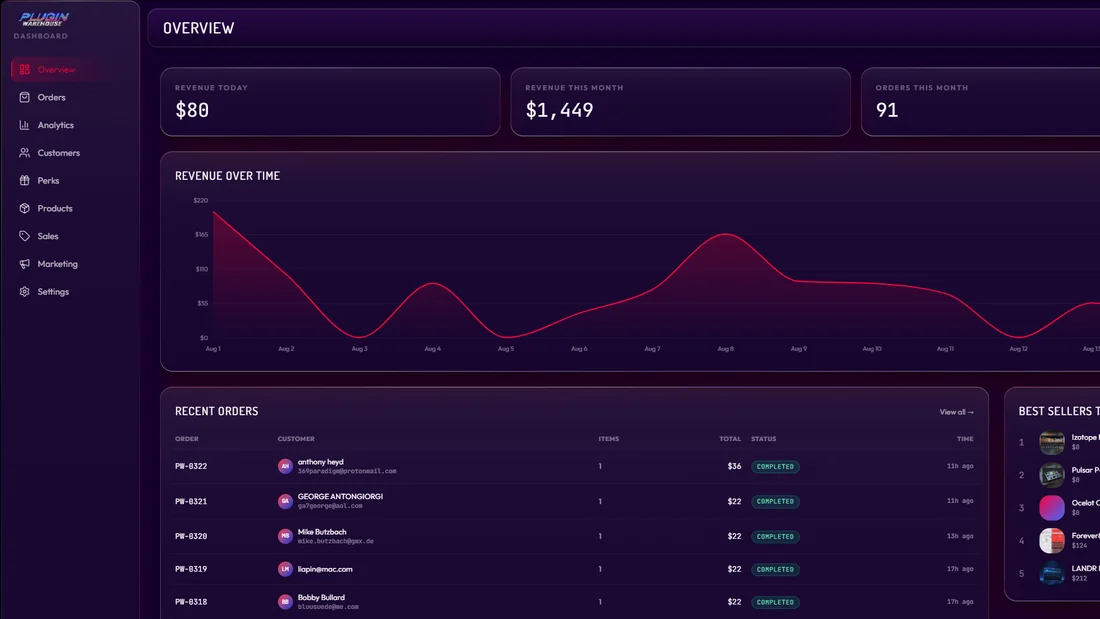Image resolution: width=1100 pixels, height=619 pixels.
Task: Click the Orders bag icon
Action: pyautogui.click(x=25, y=98)
